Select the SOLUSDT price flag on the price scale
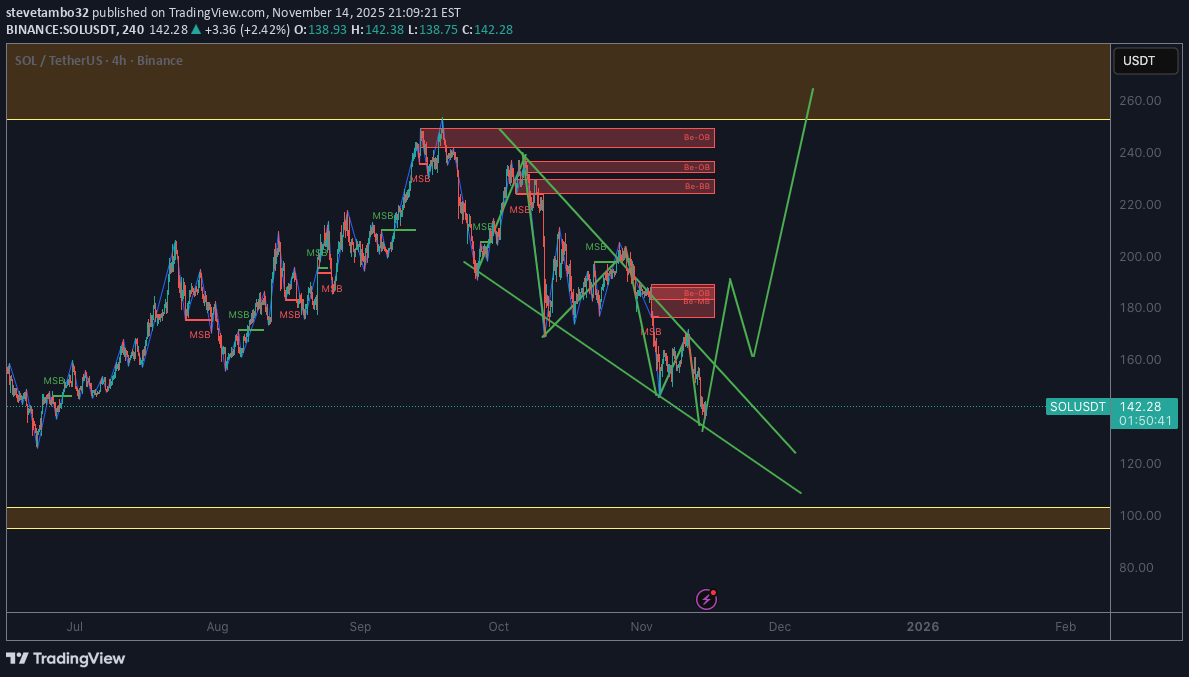The image size is (1189, 677). click(1077, 406)
